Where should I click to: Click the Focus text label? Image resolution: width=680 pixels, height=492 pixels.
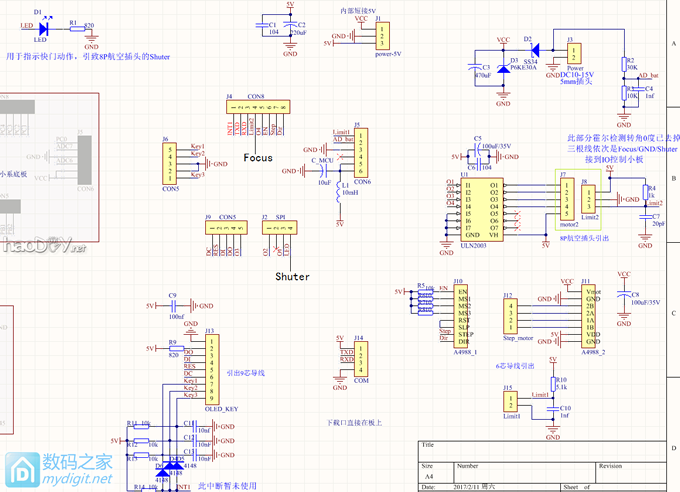[257, 158]
